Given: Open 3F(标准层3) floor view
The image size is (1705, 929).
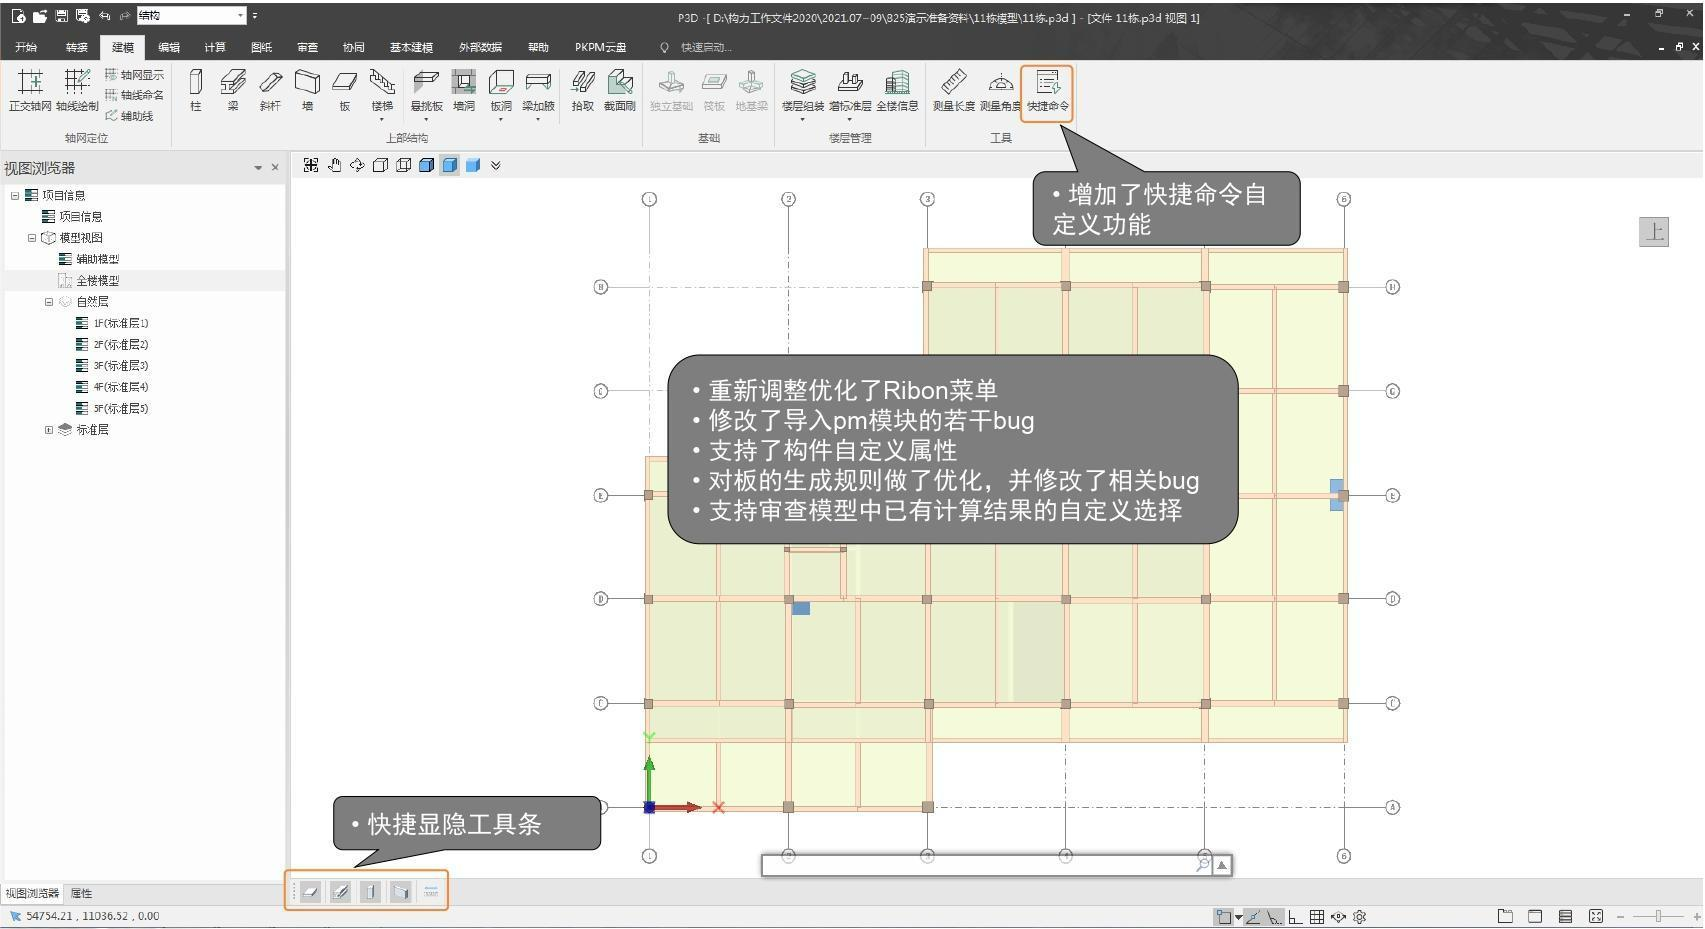Looking at the screenshot, I should click(x=120, y=366).
